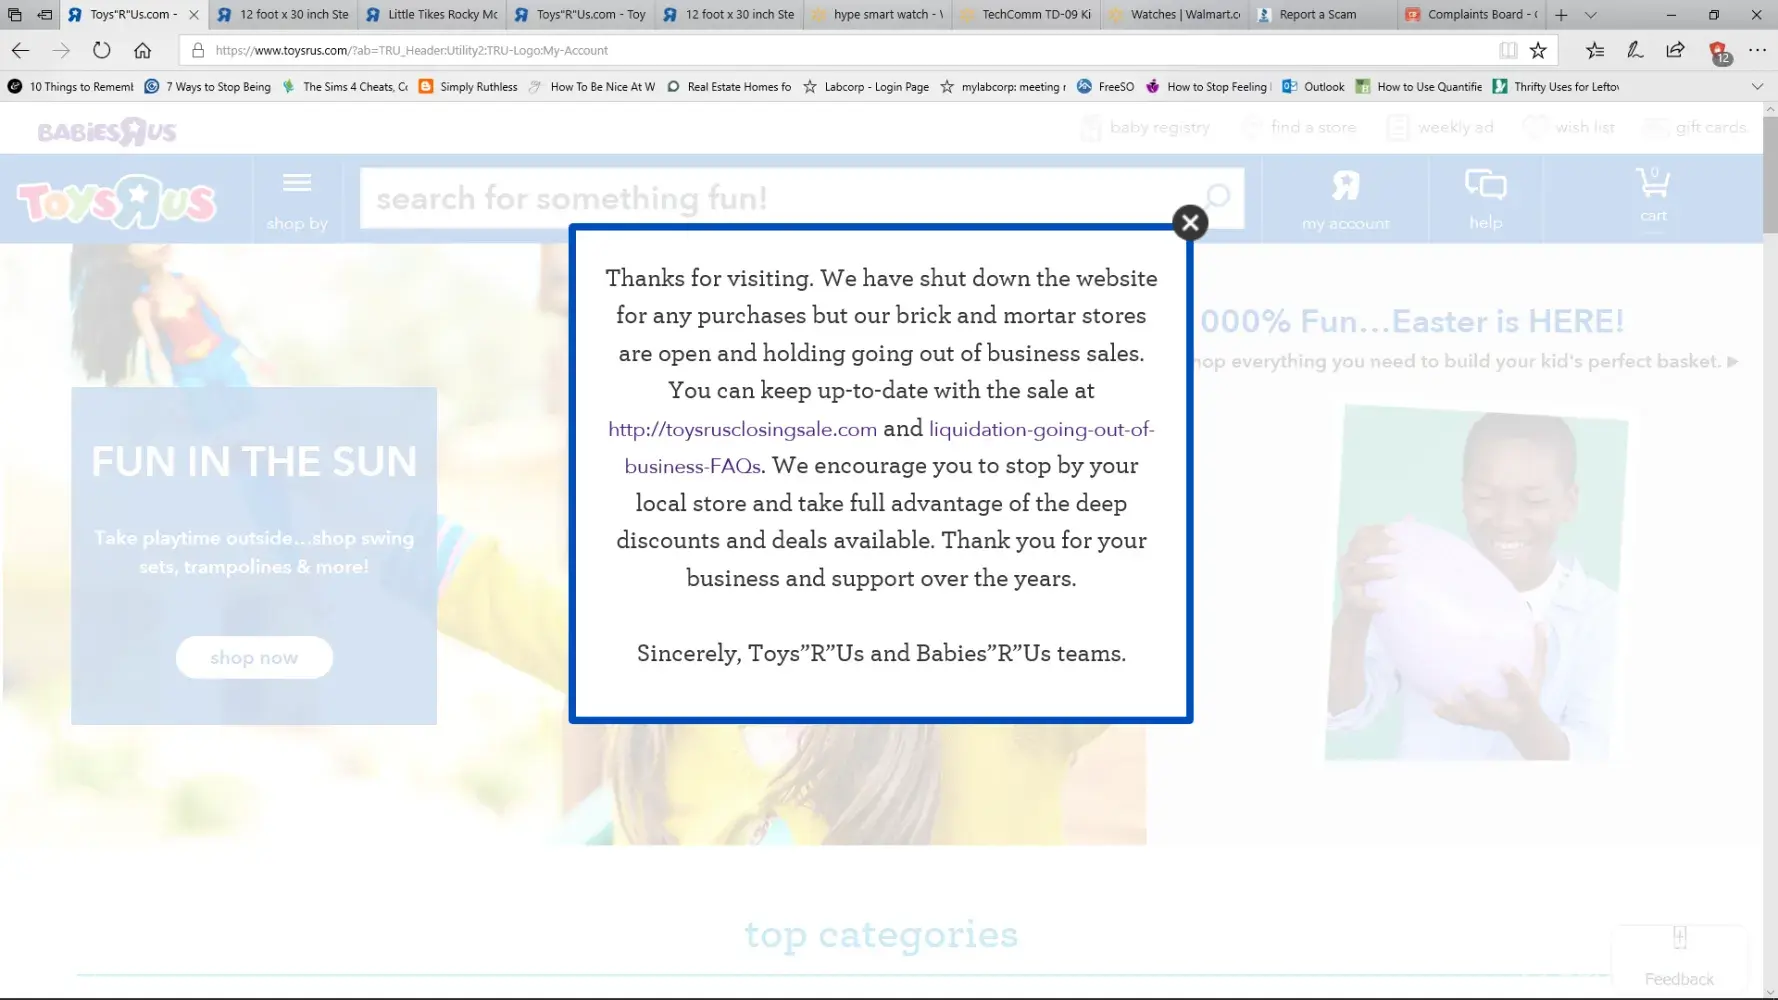
Task: Go forward to the next page
Action: click(61, 50)
